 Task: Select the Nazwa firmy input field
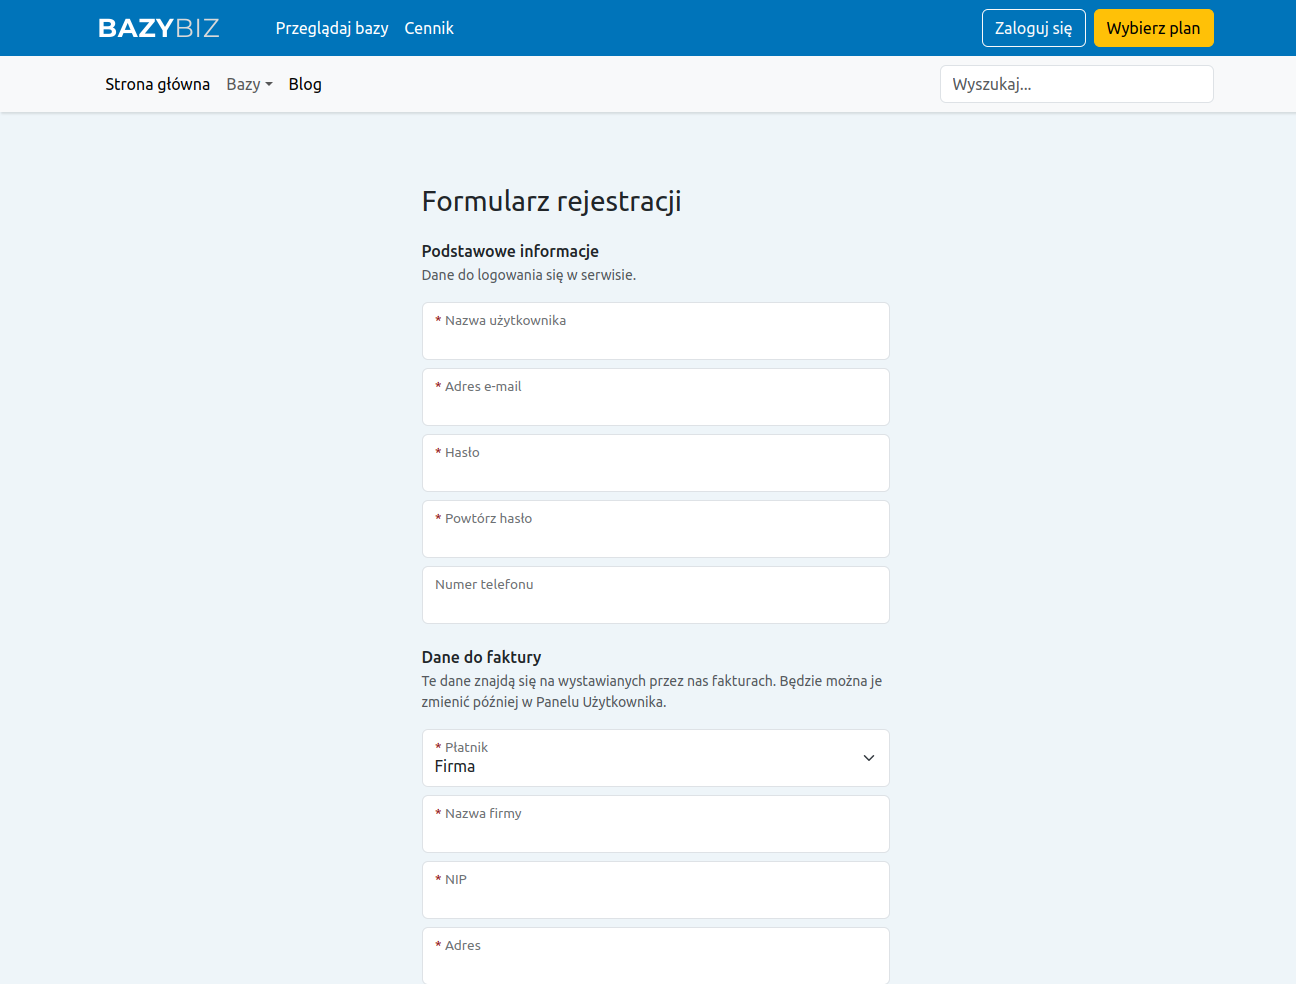656,824
